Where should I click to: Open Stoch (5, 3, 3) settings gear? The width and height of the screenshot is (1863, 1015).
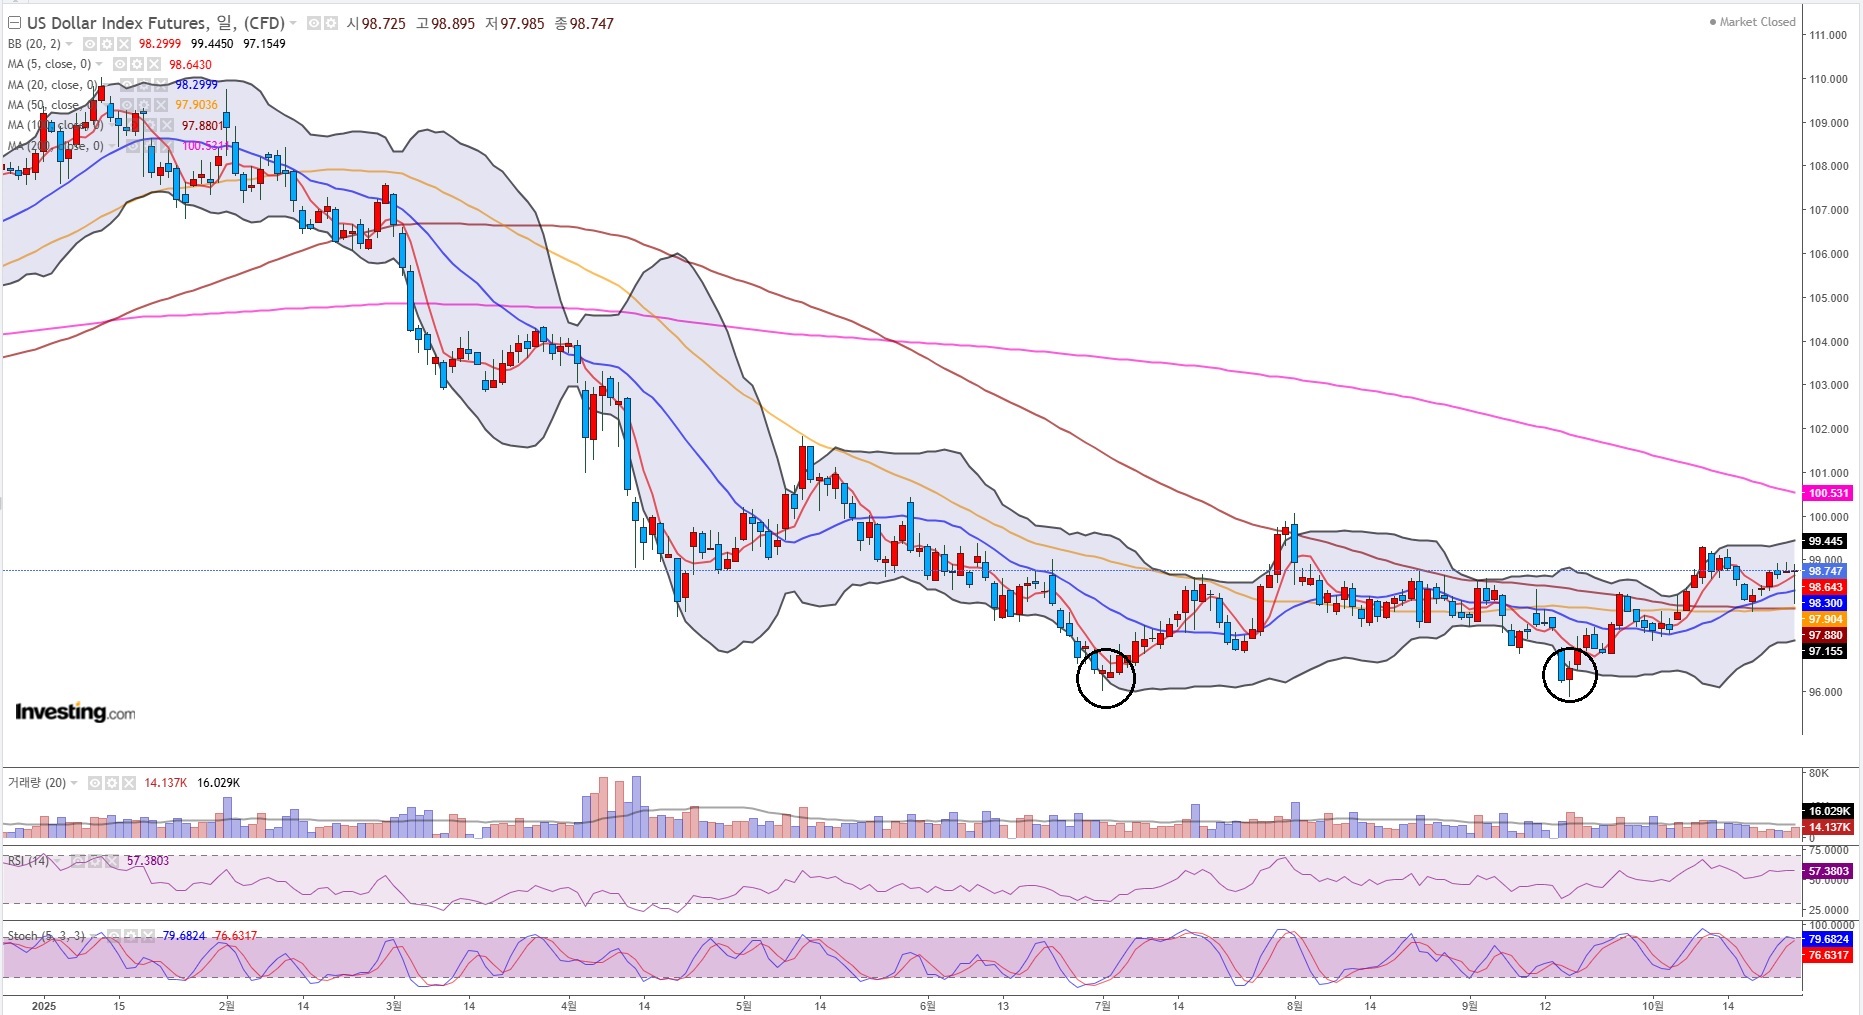(133, 936)
